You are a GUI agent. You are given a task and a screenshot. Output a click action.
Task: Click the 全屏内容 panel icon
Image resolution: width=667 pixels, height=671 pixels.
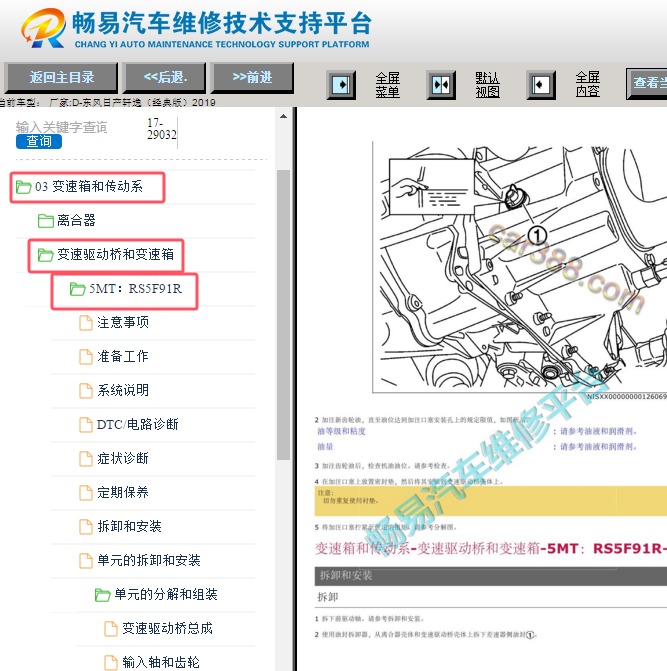[541, 85]
